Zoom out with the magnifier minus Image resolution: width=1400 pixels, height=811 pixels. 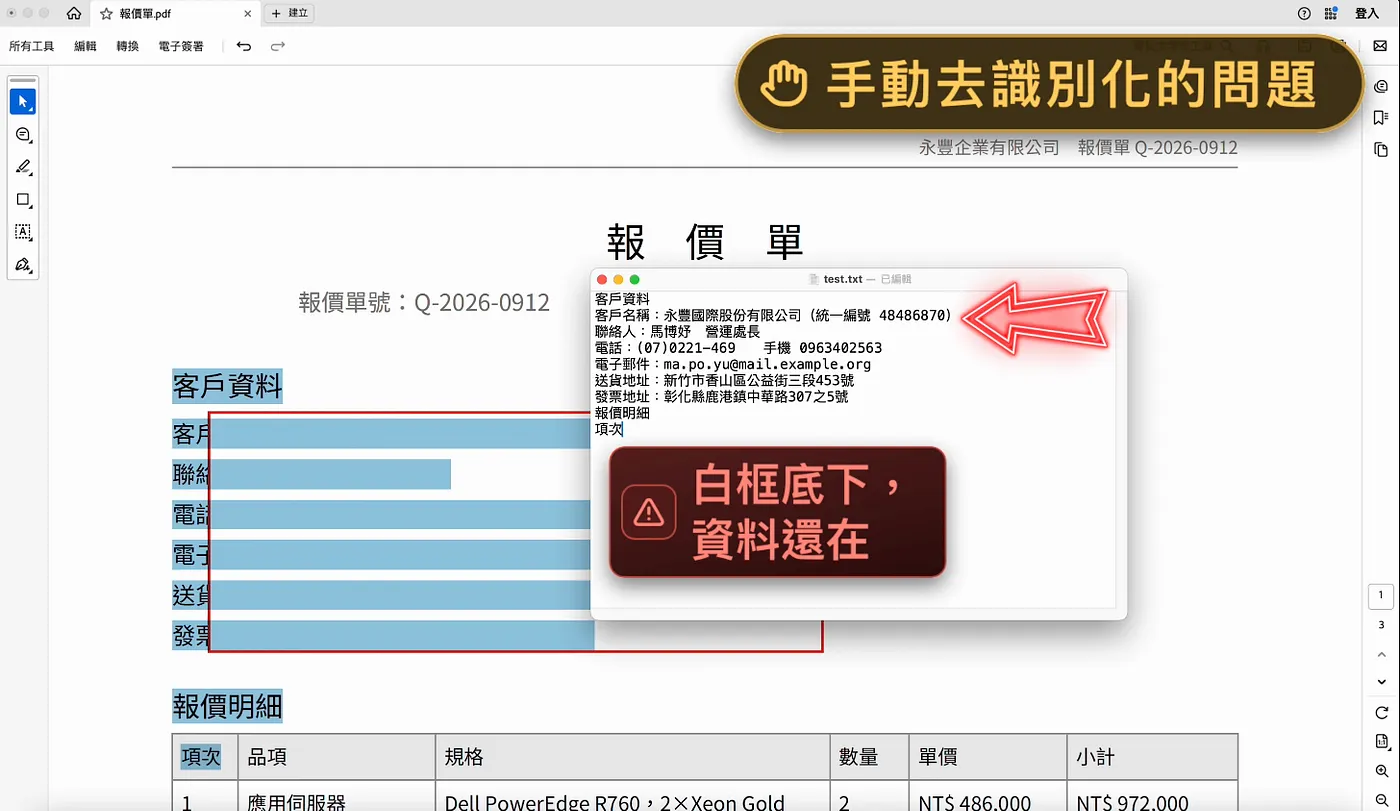(x=1381, y=799)
